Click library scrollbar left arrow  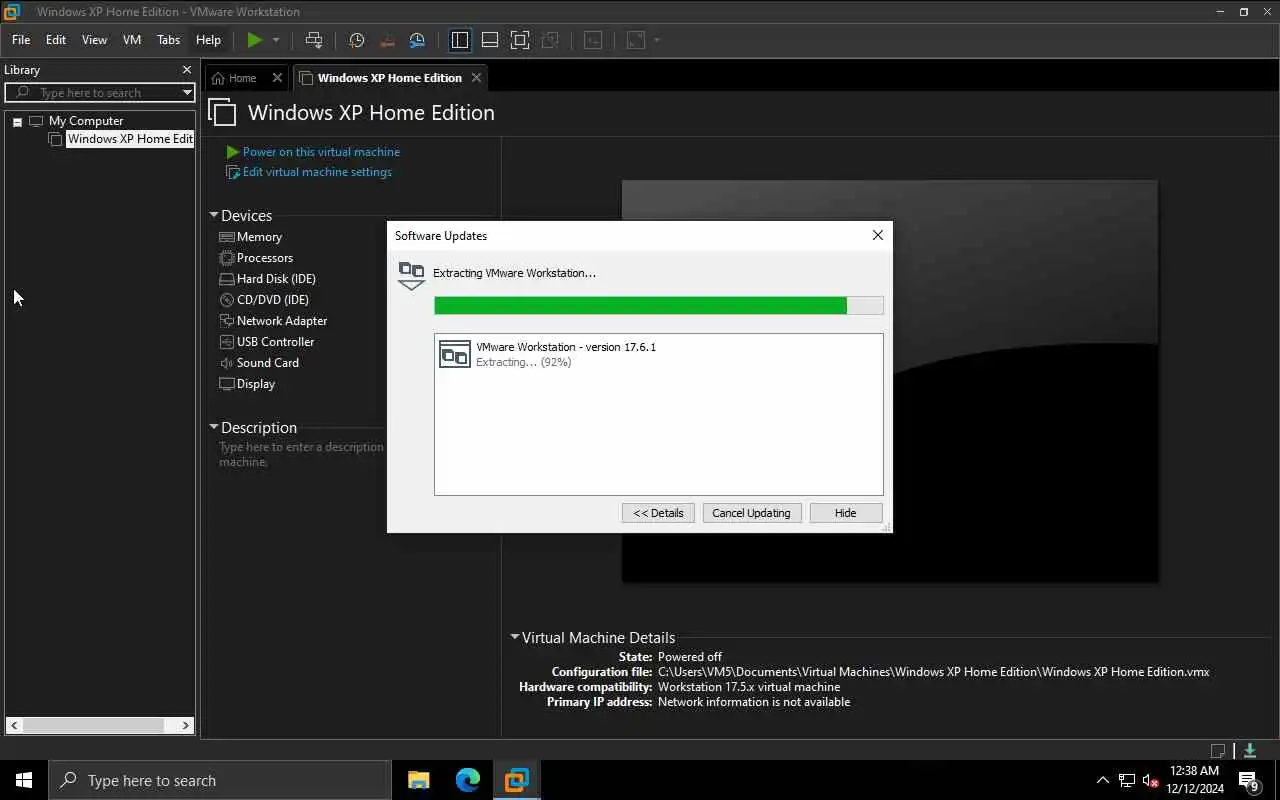pos(14,725)
